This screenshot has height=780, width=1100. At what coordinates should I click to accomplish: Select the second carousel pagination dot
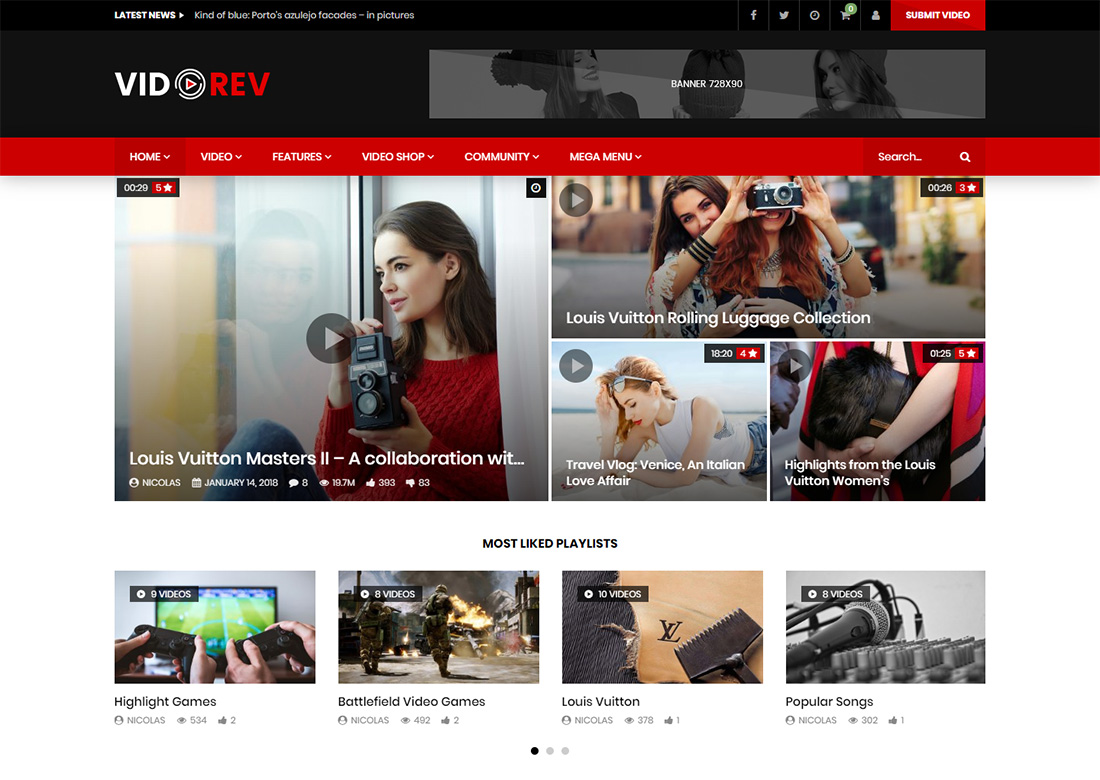(x=550, y=751)
